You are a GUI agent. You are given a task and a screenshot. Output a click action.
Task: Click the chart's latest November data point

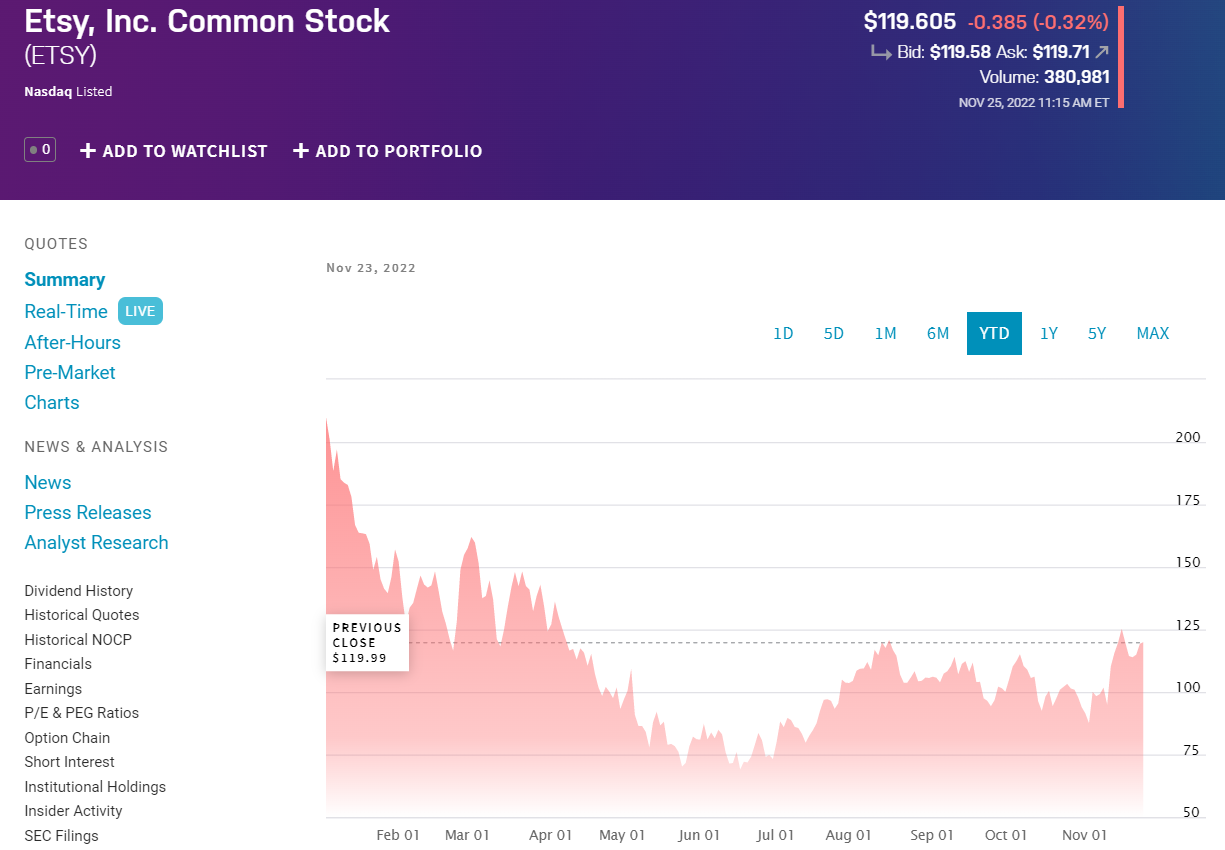[x=1142, y=643]
